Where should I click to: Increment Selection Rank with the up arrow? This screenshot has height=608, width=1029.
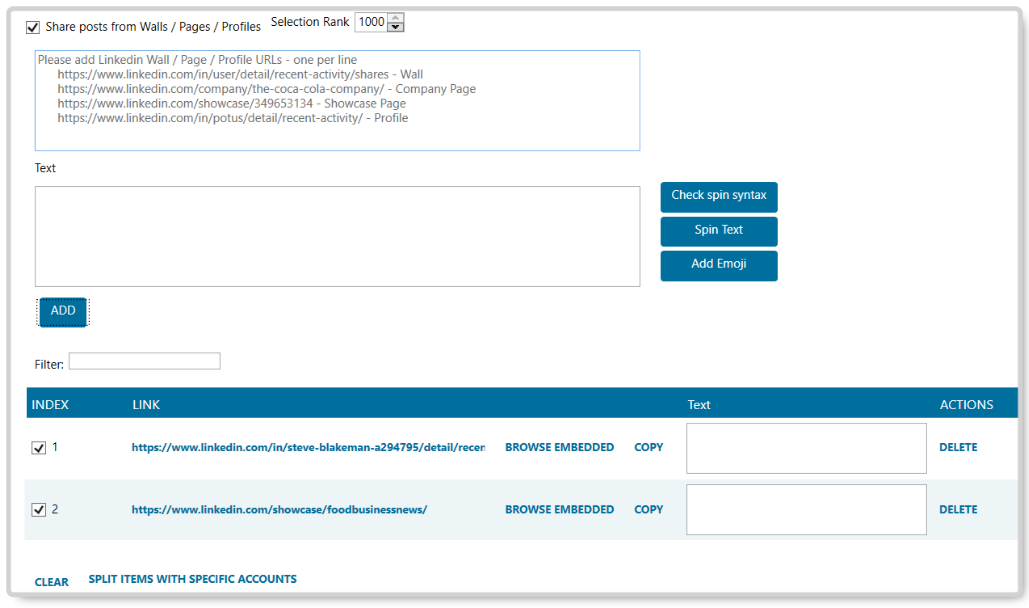tap(395, 17)
